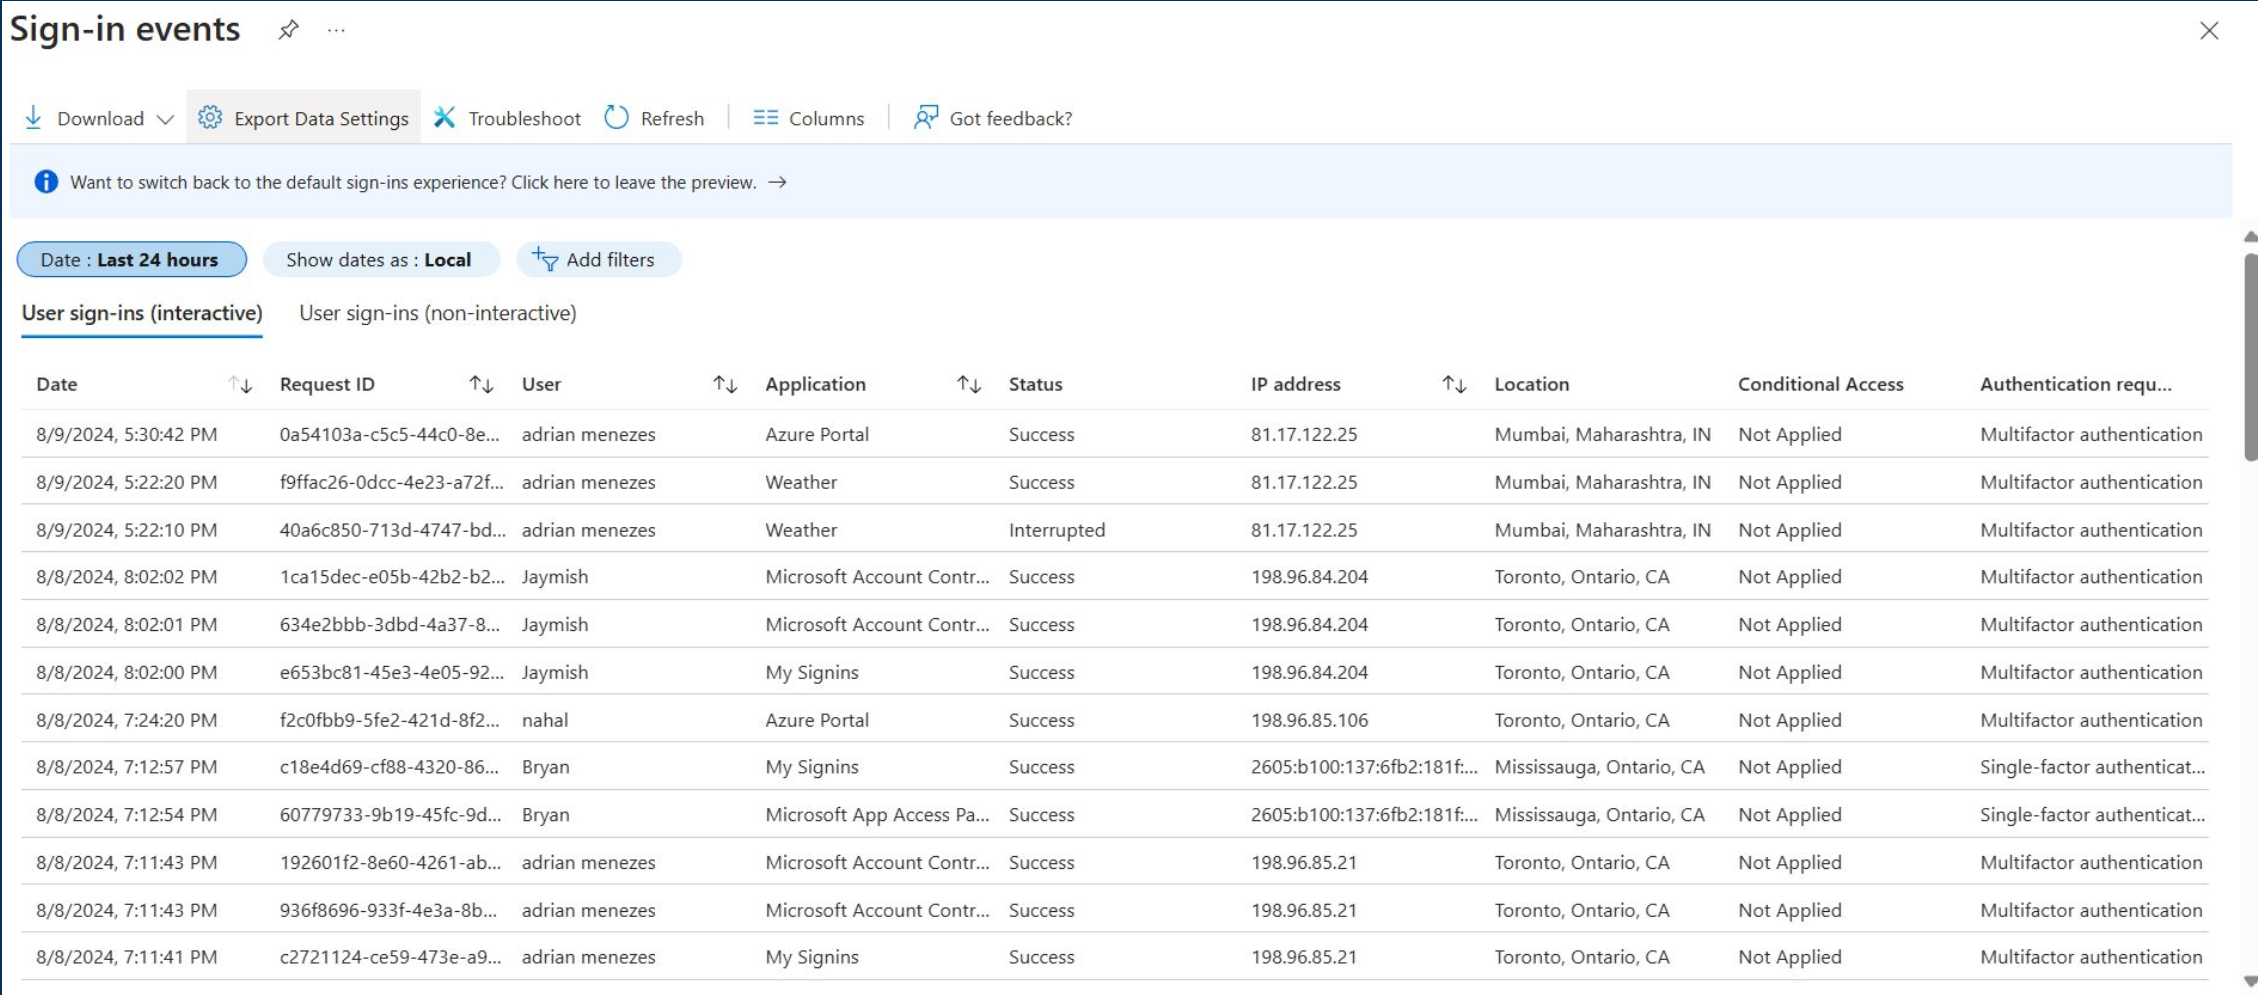The width and height of the screenshot is (2258, 995).
Task: Open the ellipsis more options menu
Action: 336,30
